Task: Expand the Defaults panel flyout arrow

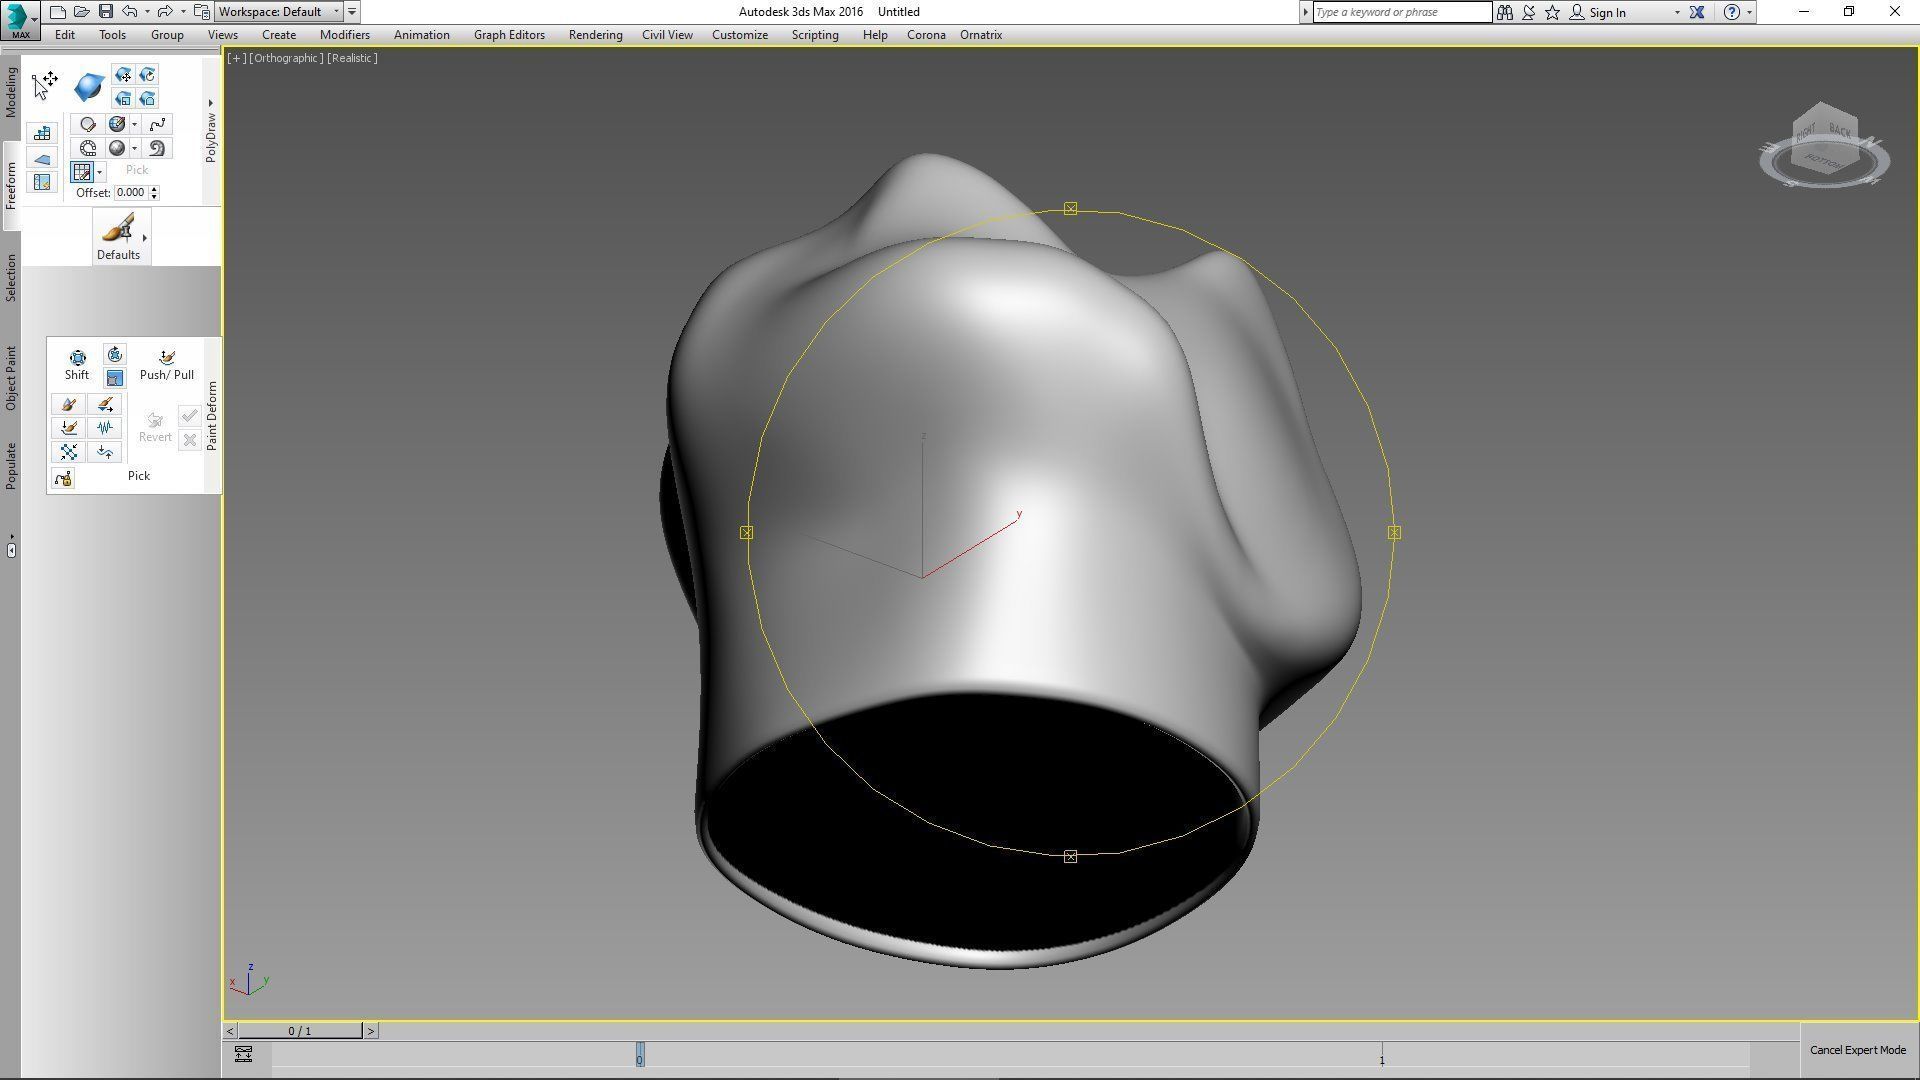Action: 145,238
